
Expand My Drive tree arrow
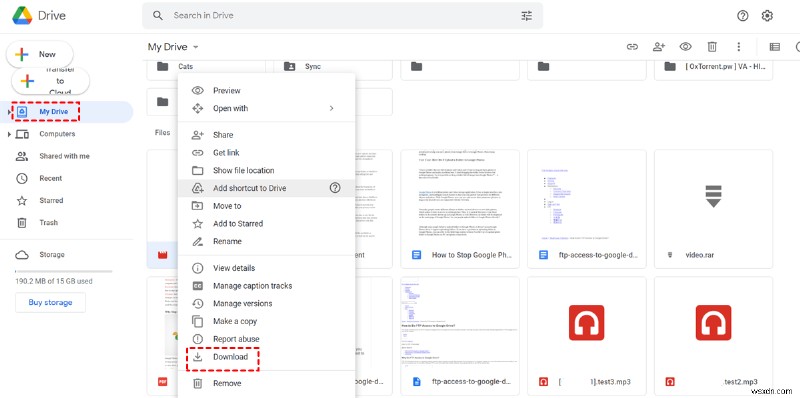click(x=9, y=112)
